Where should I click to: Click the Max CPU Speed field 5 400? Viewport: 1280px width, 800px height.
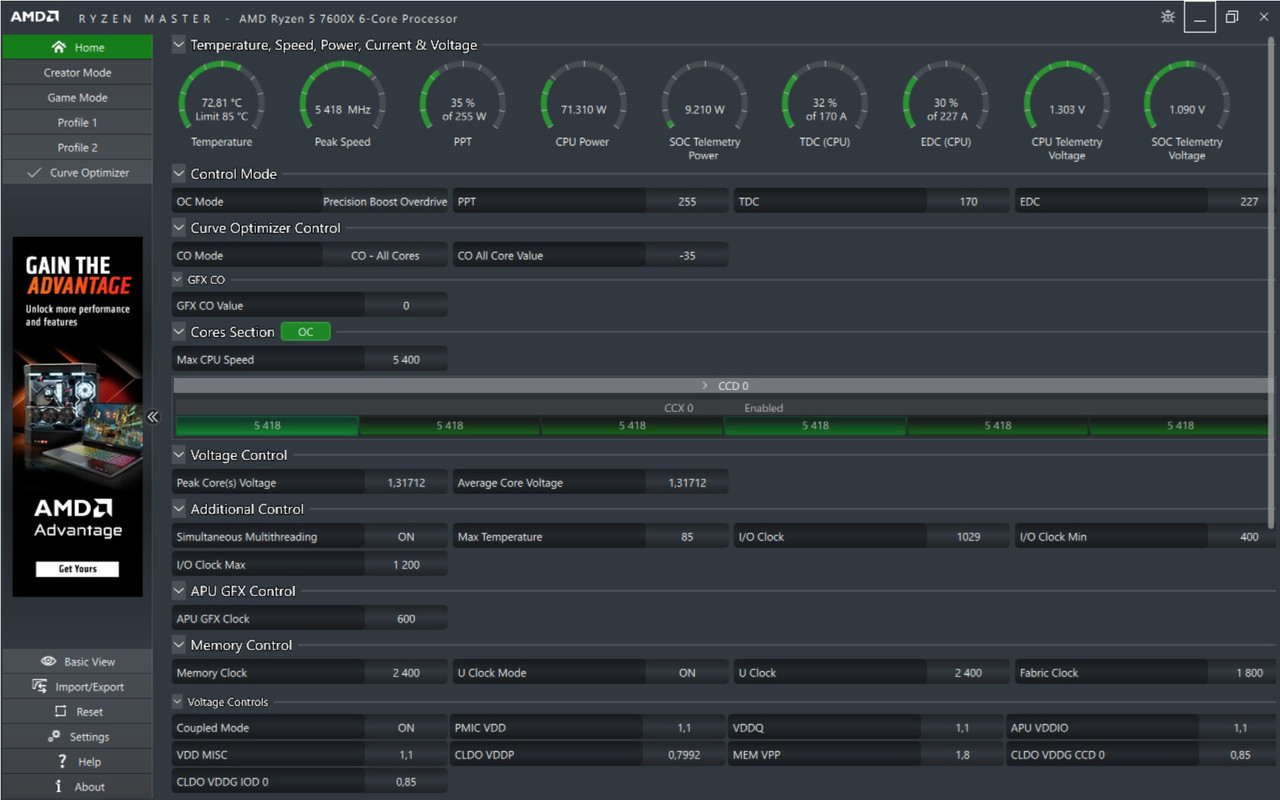tap(406, 360)
